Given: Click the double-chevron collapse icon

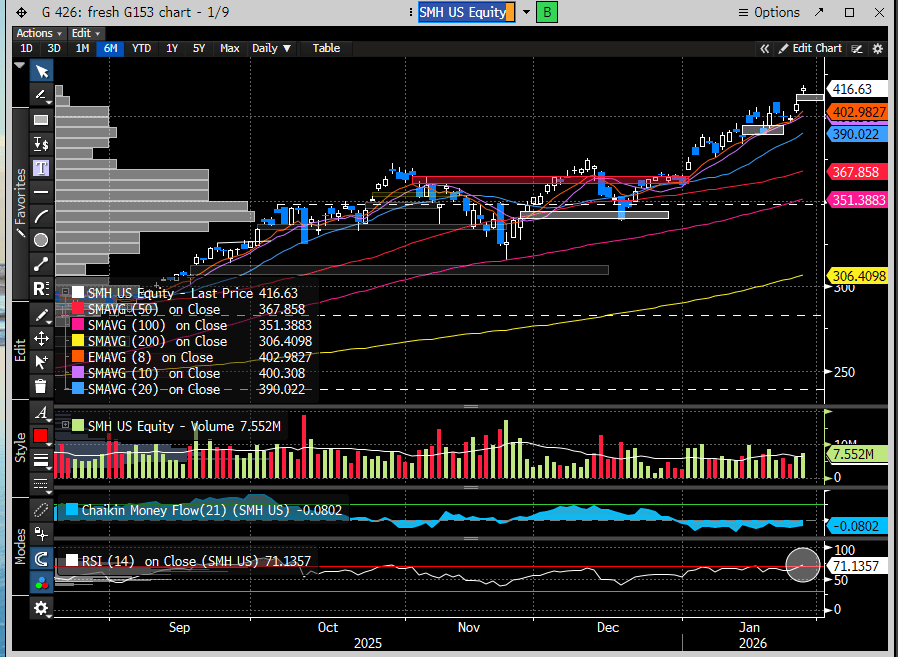Looking at the screenshot, I should coord(765,49).
